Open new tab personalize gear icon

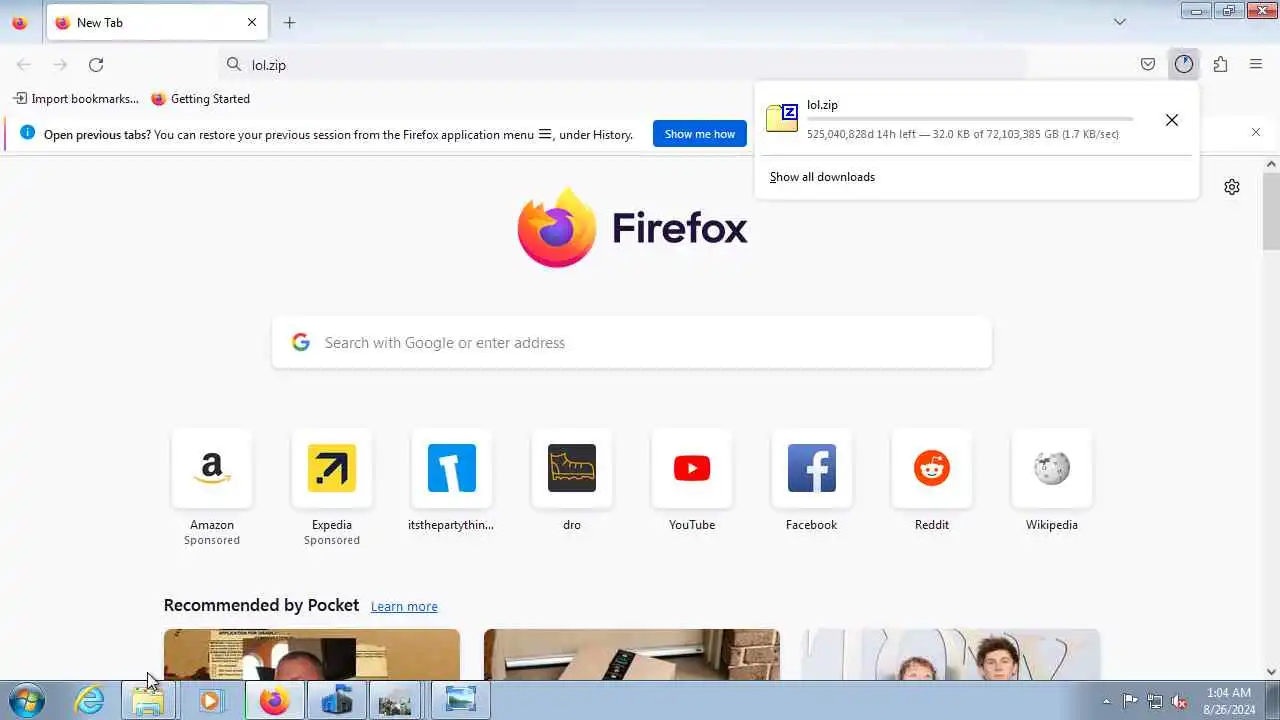(1232, 187)
